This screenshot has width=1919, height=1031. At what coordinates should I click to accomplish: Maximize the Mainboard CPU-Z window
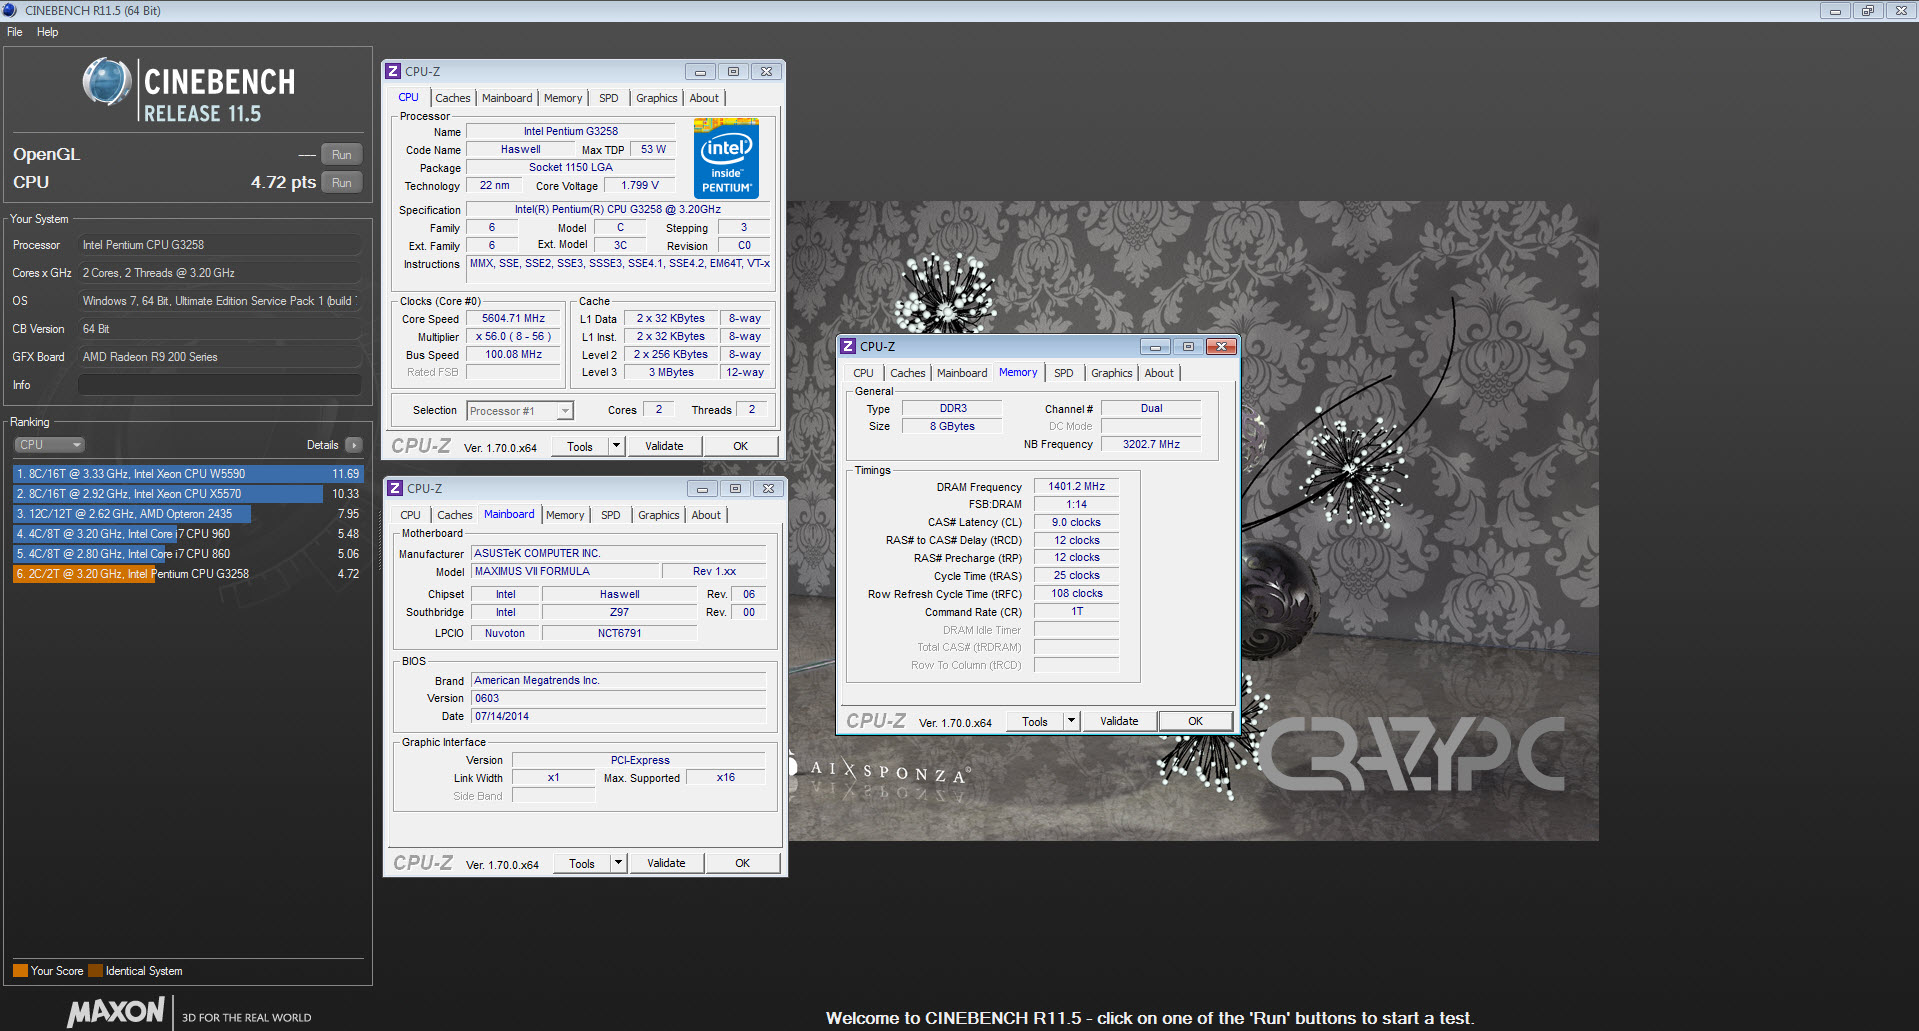coord(735,489)
